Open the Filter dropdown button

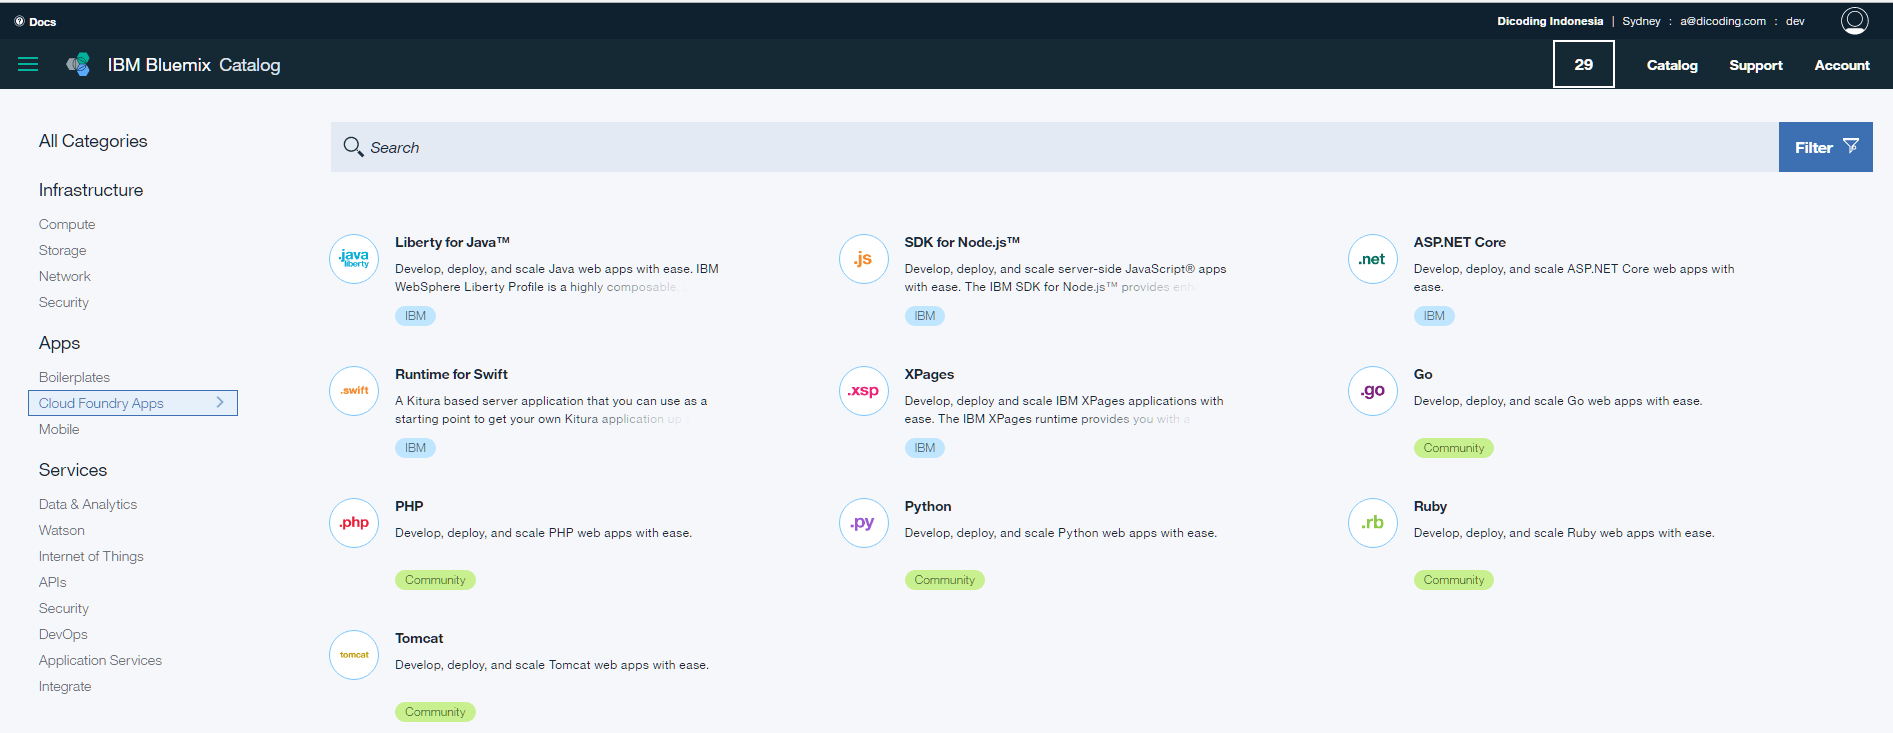[x=1825, y=147]
